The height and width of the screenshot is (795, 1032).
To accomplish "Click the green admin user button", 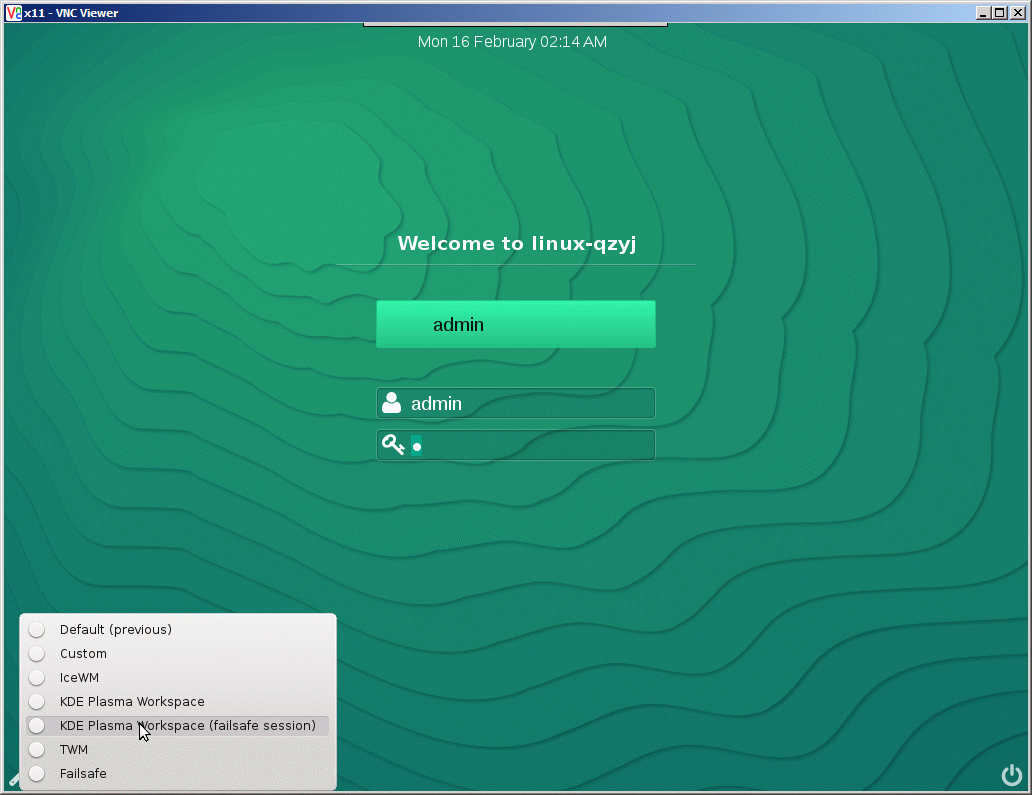I will click(516, 324).
